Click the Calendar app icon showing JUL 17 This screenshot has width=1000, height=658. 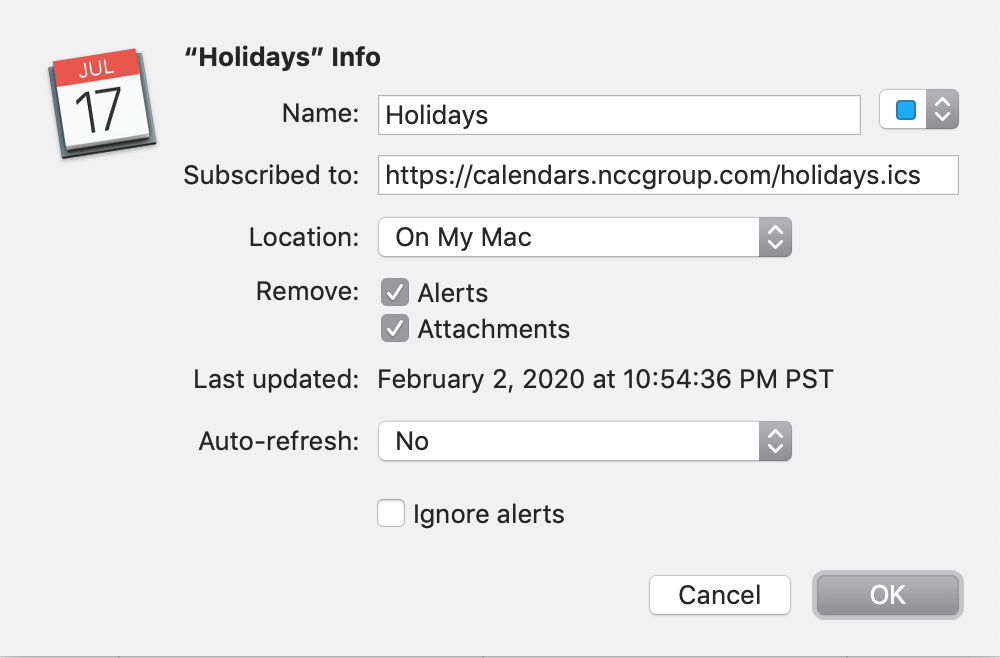point(102,103)
